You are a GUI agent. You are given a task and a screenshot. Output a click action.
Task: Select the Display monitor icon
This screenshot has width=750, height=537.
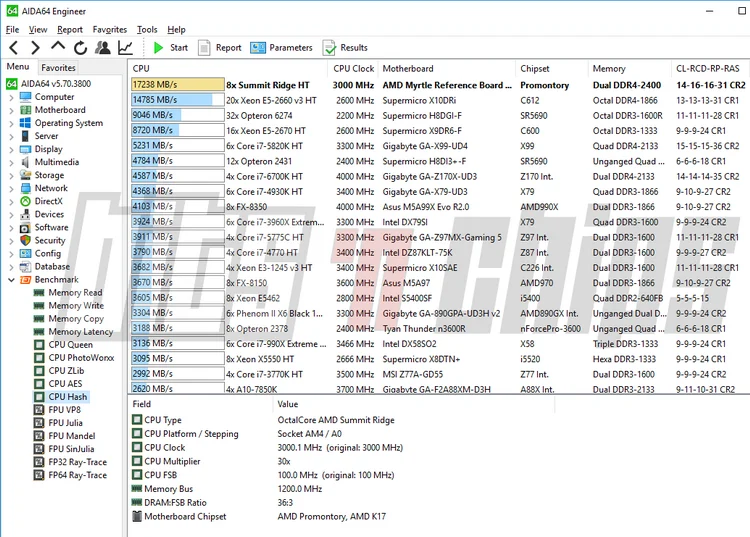(x=25, y=149)
